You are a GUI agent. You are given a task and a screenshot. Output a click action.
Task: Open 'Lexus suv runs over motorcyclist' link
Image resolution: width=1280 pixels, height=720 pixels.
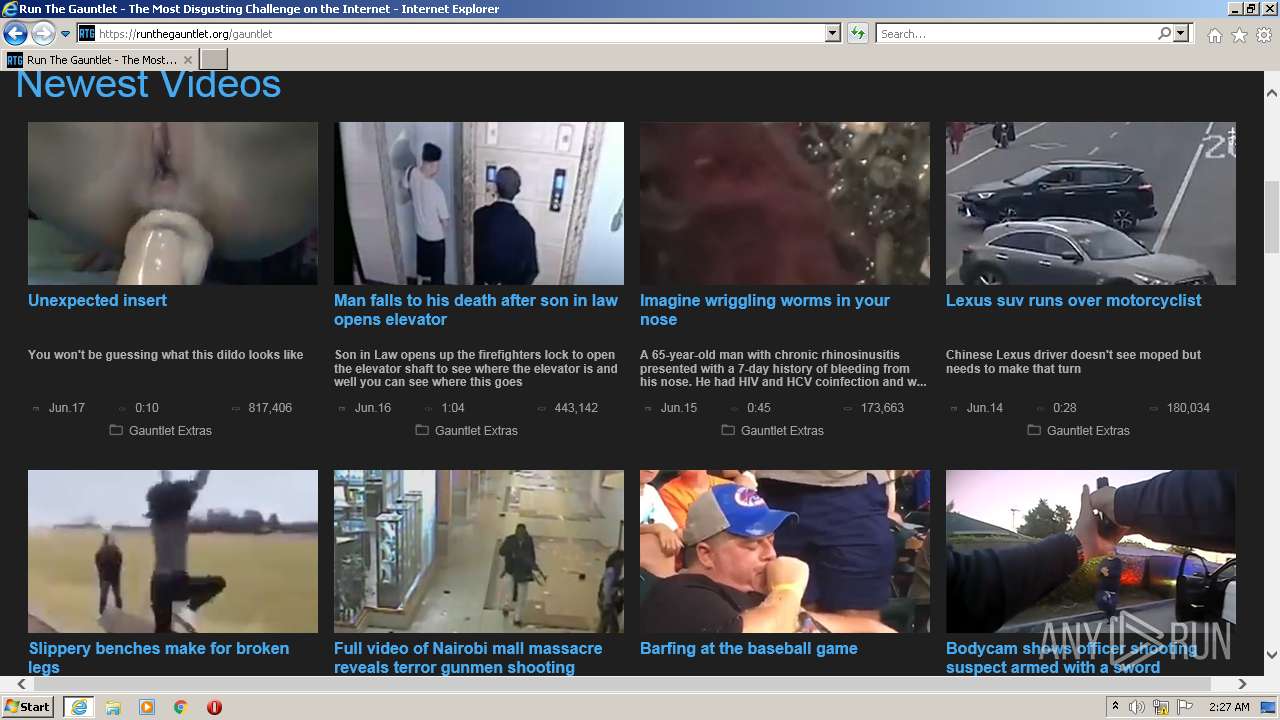pos(1073,300)
